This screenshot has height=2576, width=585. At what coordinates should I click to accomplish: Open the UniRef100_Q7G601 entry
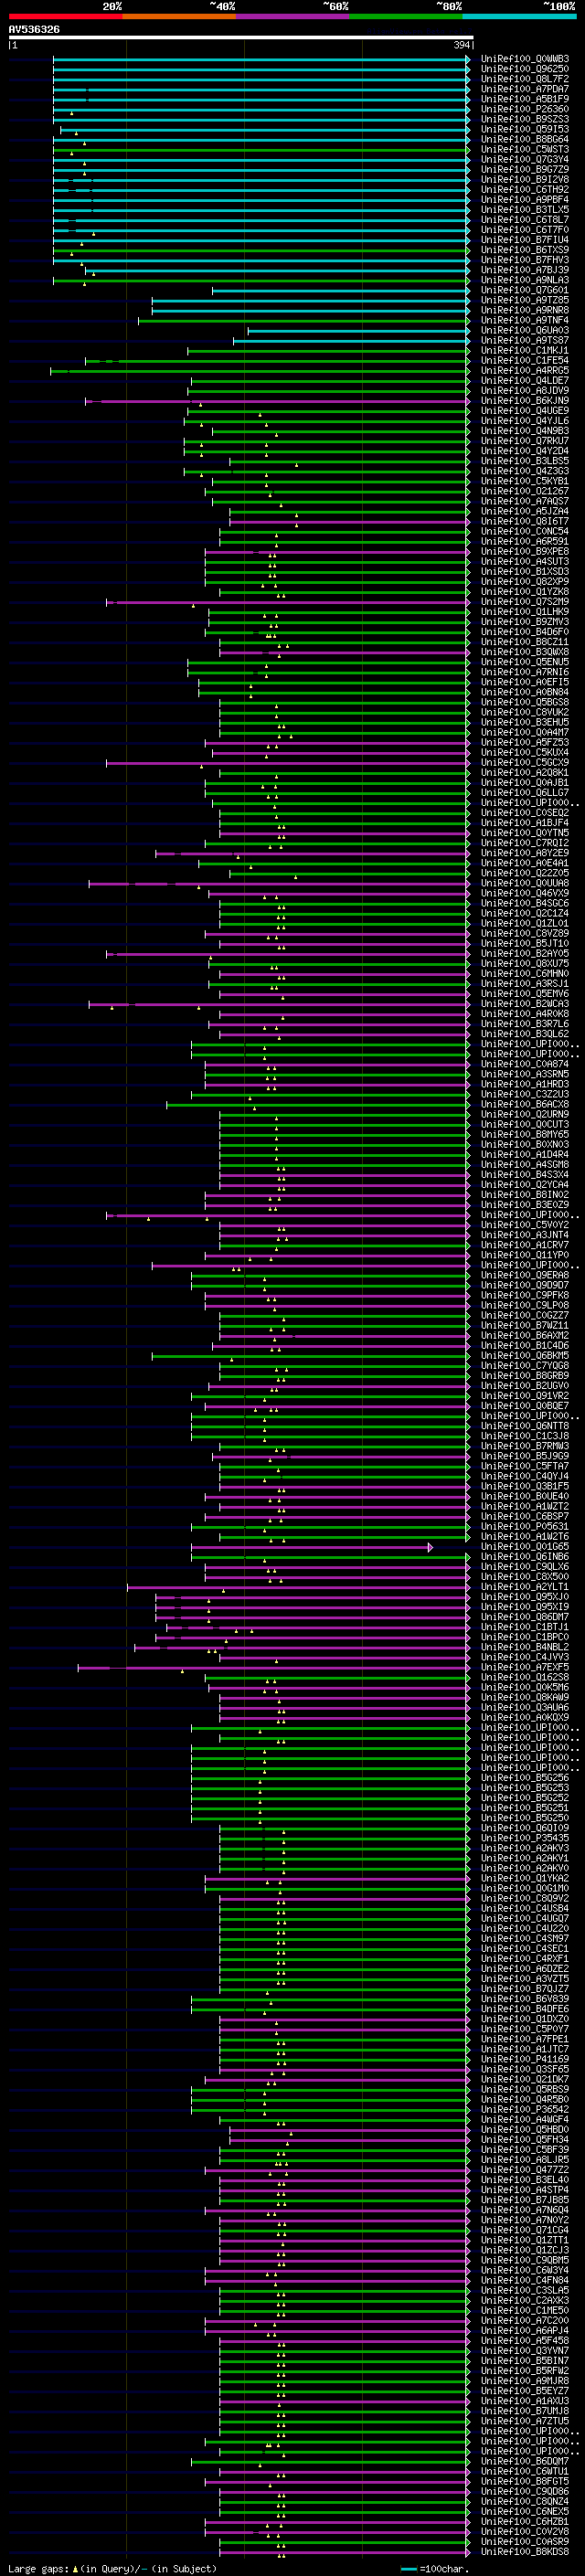(x=525, y=290)
